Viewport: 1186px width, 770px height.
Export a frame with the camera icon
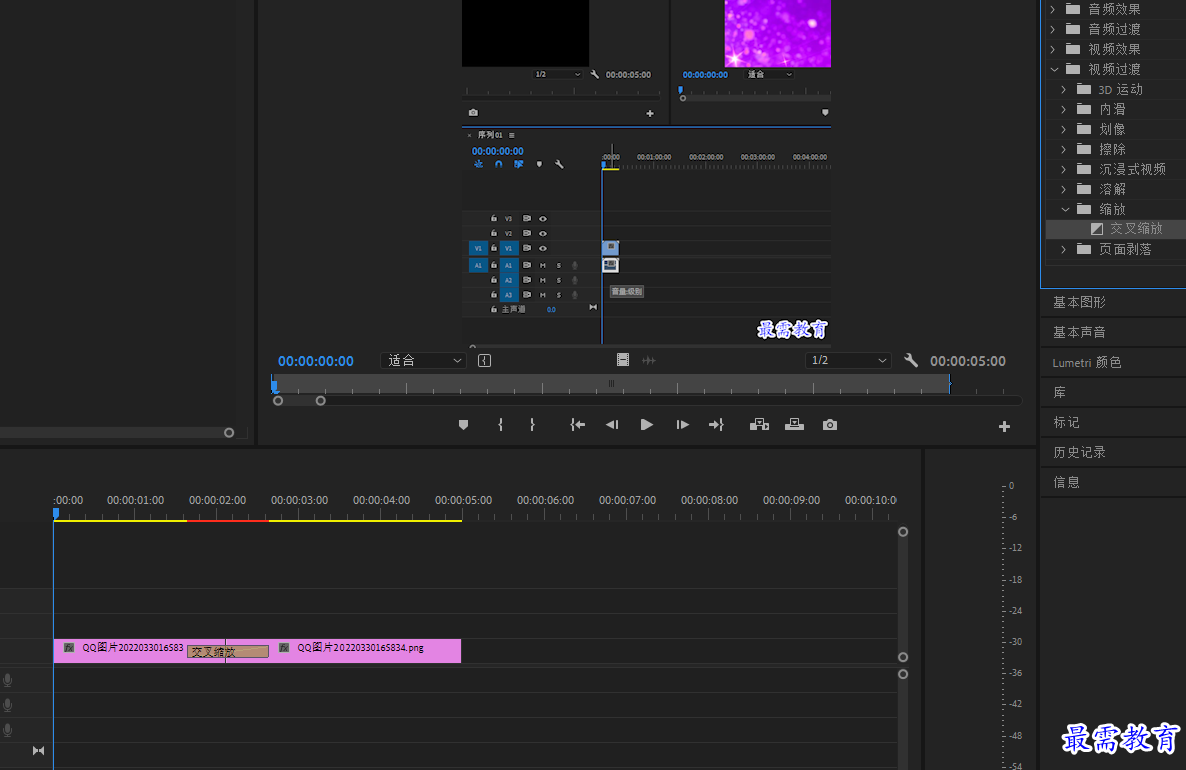830,425
